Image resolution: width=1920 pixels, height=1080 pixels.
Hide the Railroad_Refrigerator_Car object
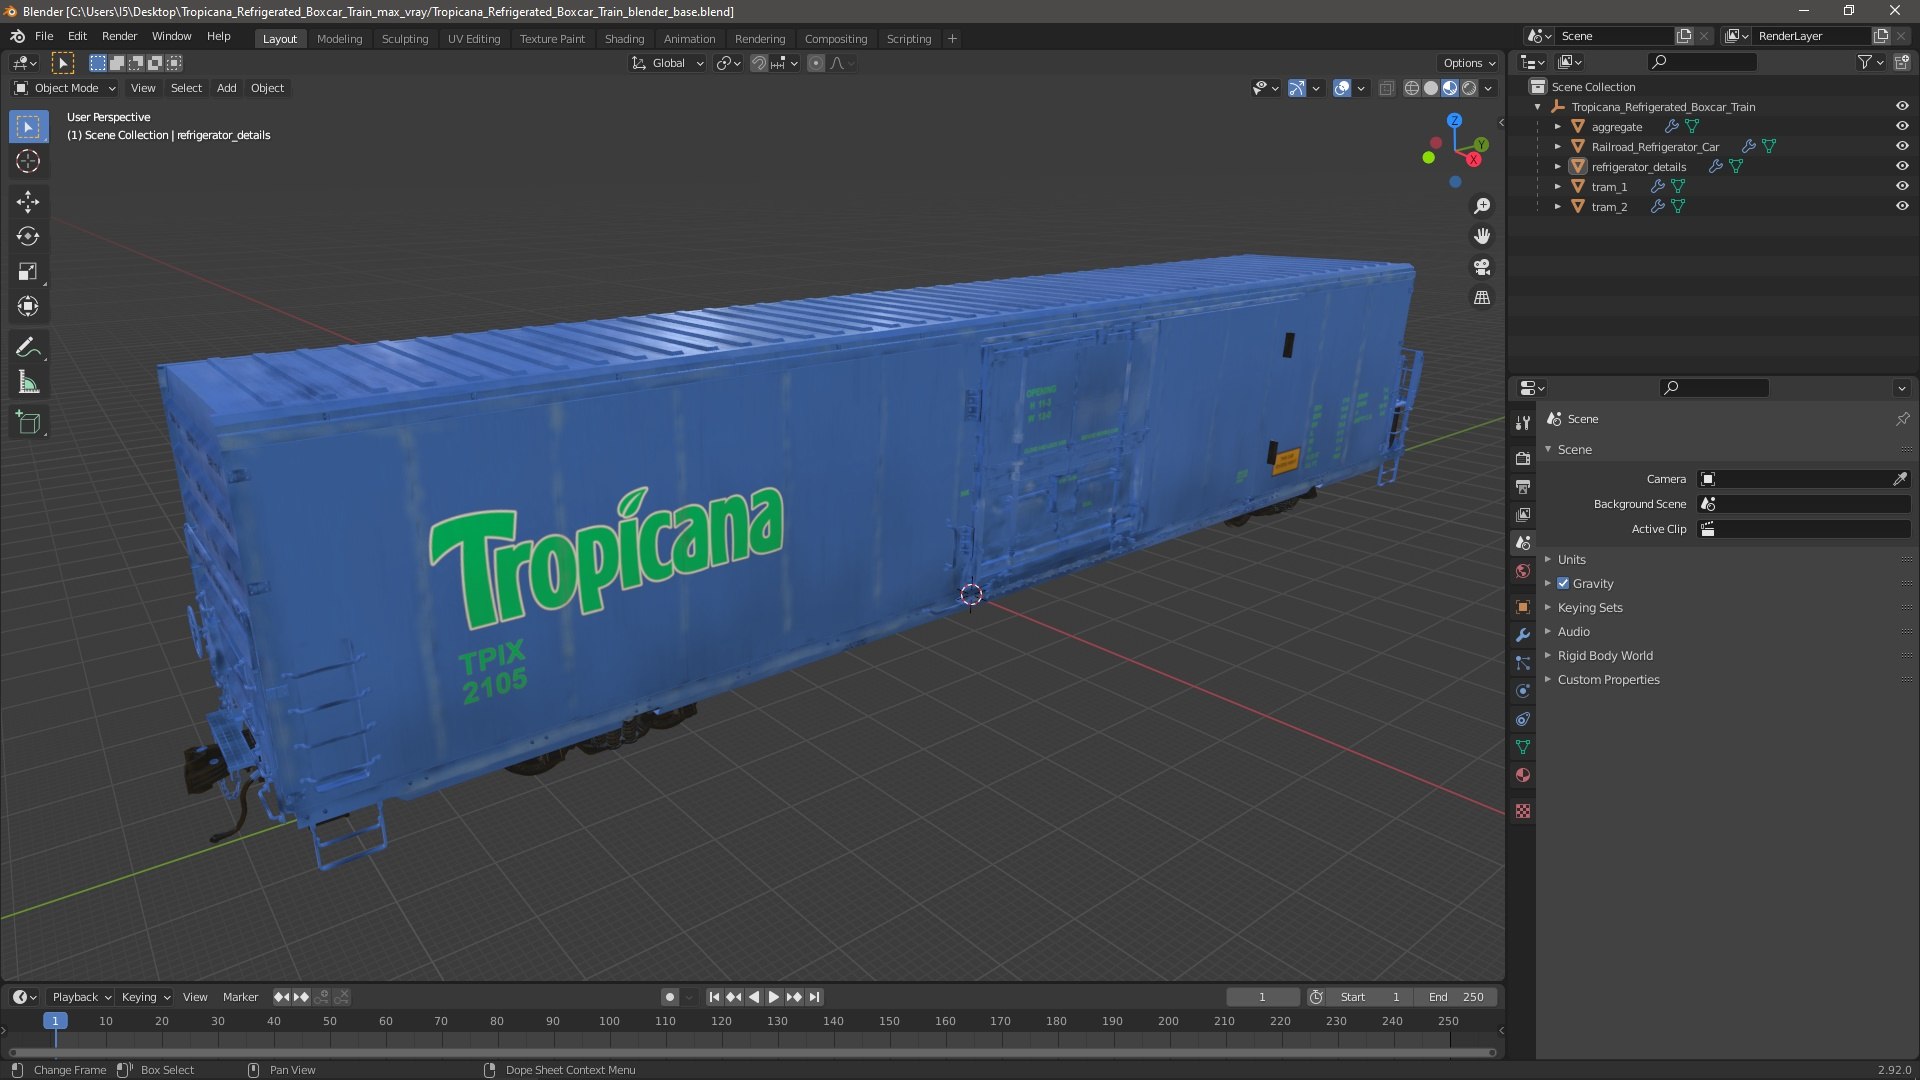click(1902, 146)
